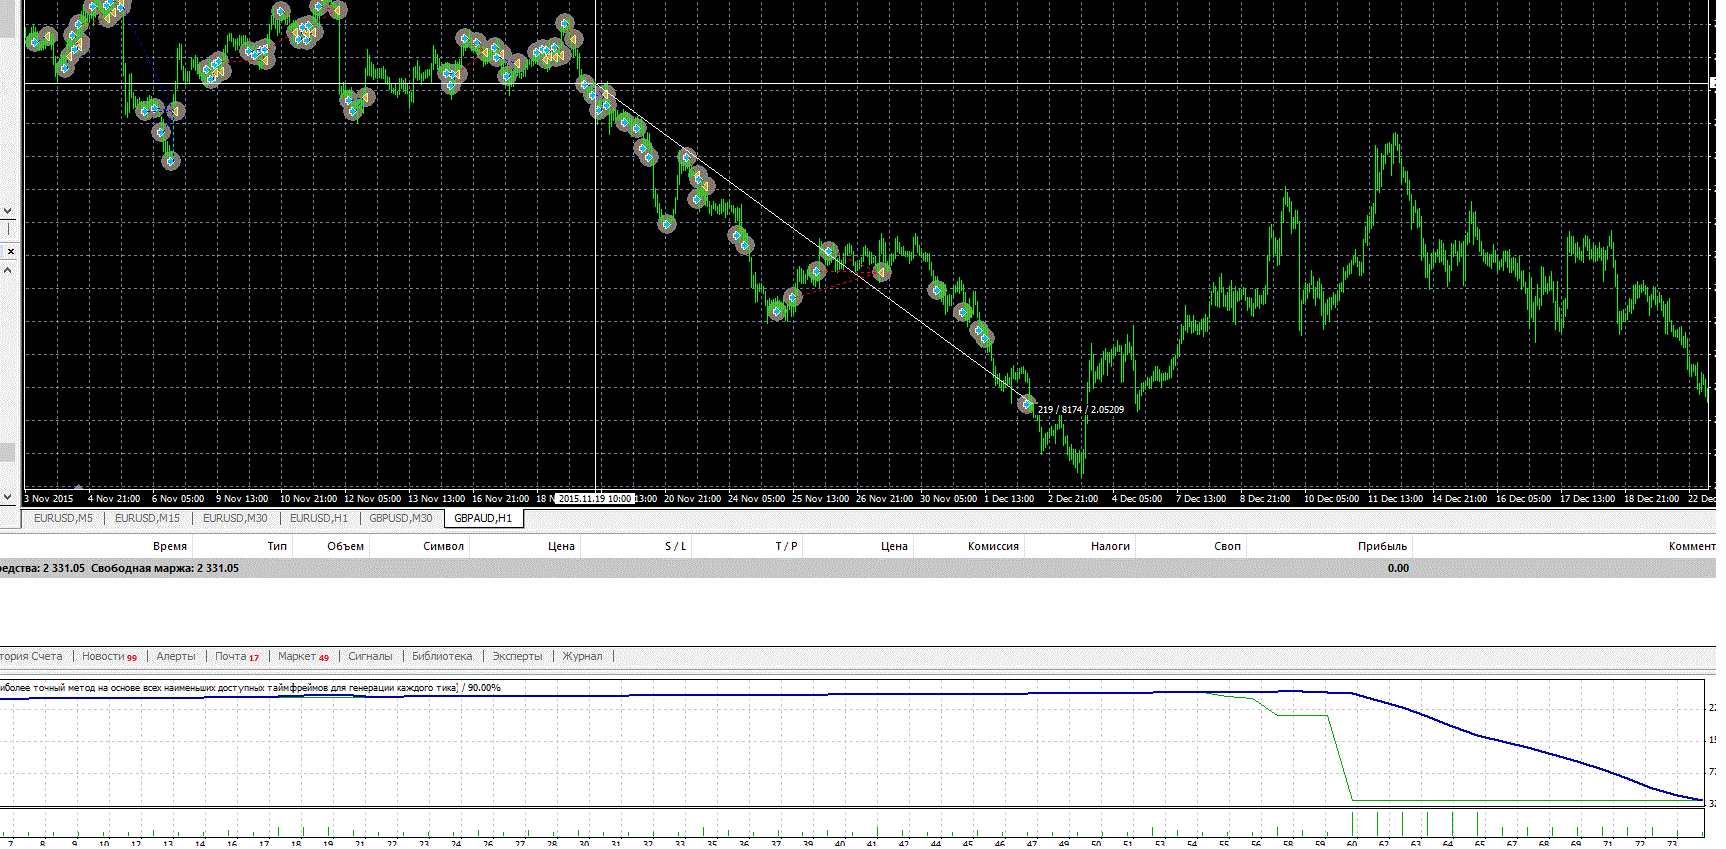Image resolution: width=1726 pixels, height=849 pixels.
Task: Click the '219 / 8174 / 2.05209' chart label
Action: [x=1081, y=410]
